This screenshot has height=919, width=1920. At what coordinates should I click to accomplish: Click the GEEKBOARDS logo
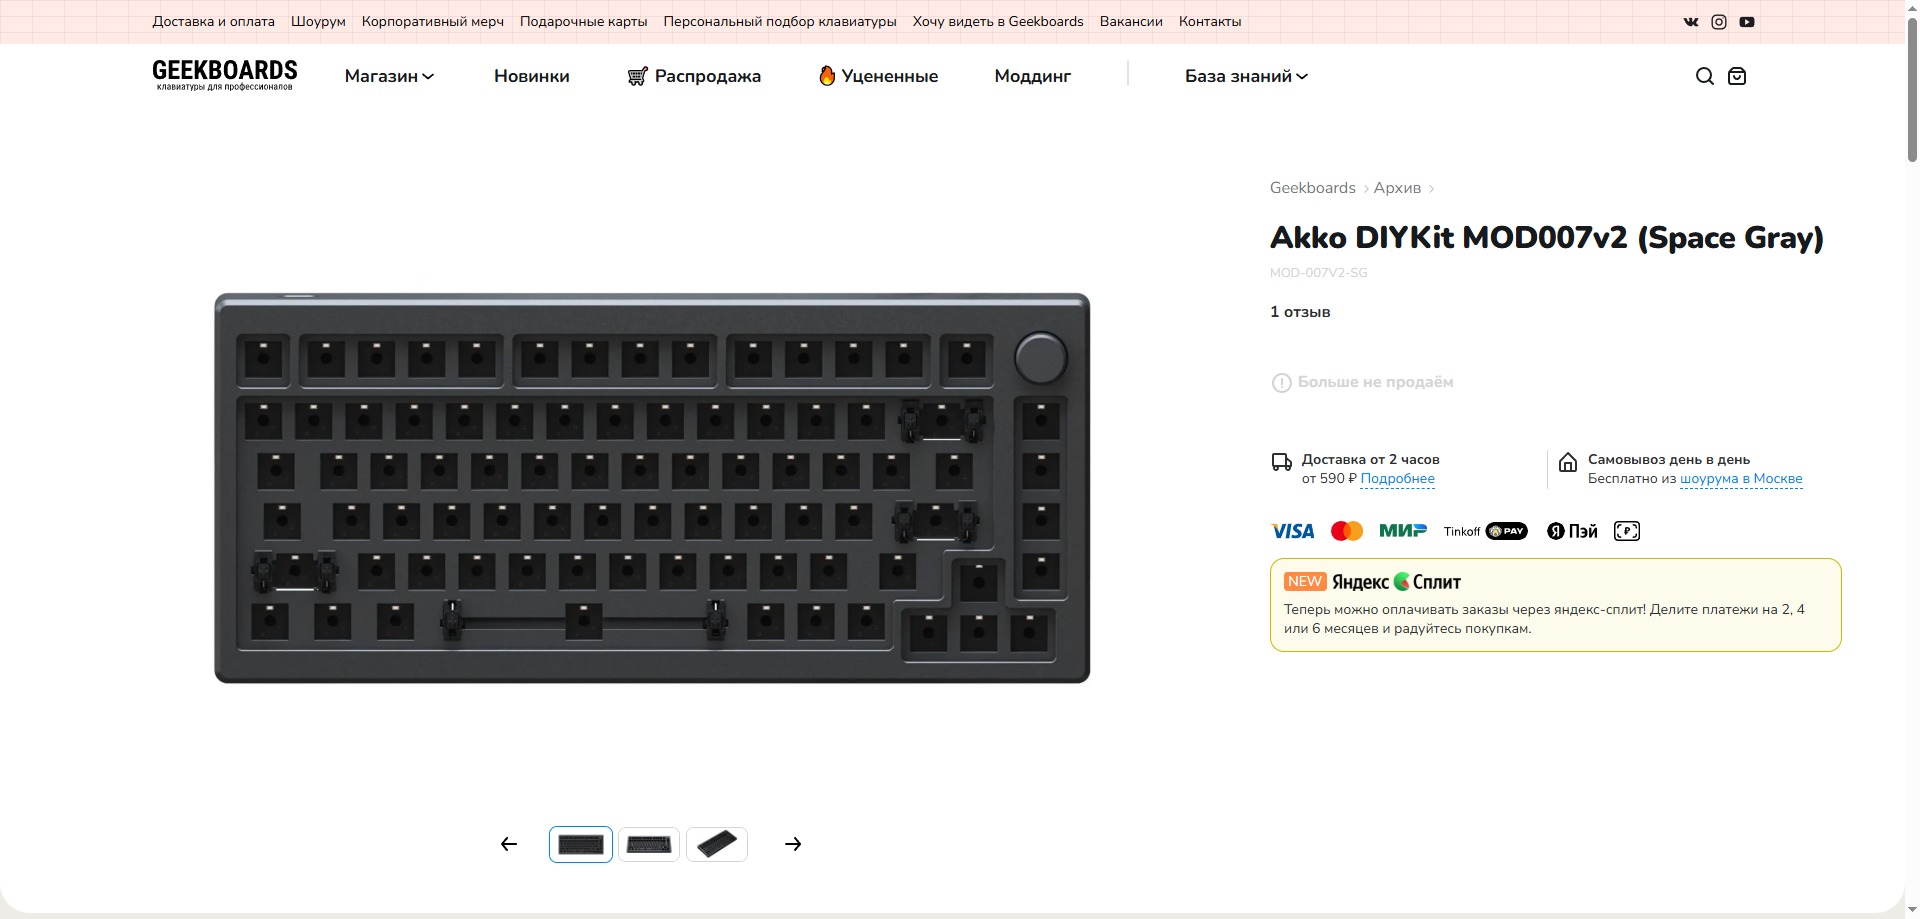(225, 75)
